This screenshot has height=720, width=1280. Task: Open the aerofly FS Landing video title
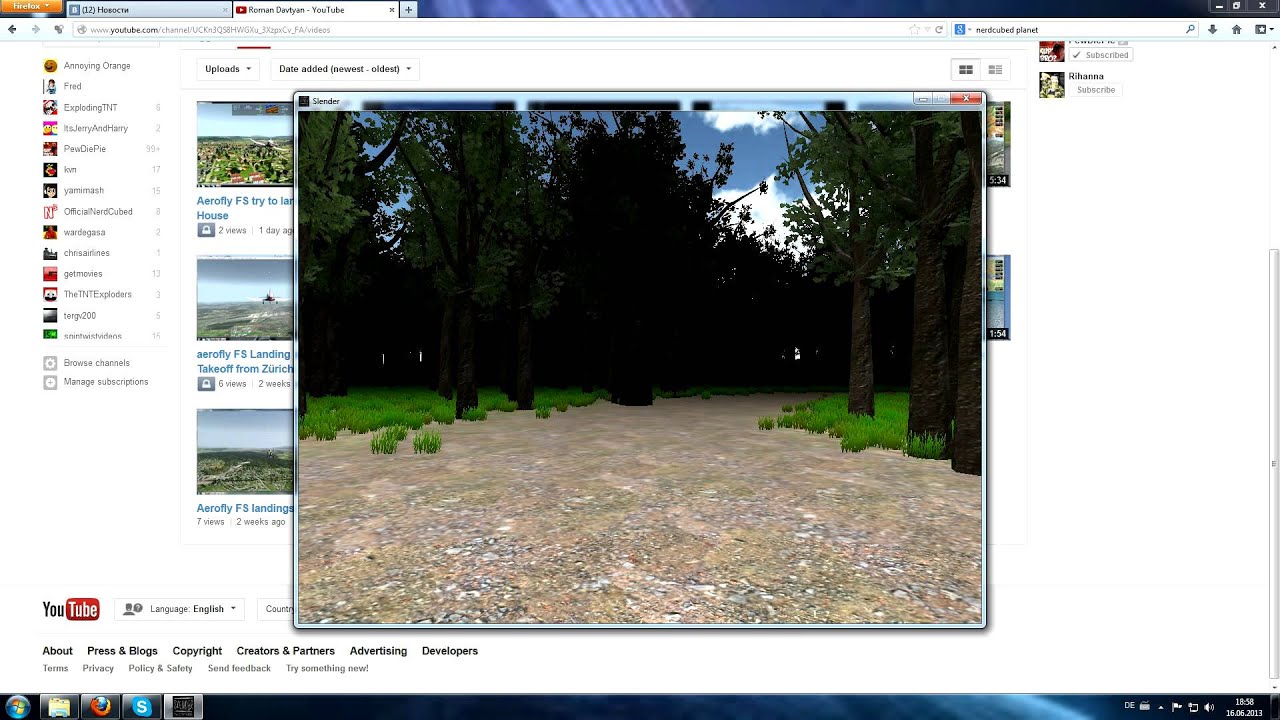245,361
